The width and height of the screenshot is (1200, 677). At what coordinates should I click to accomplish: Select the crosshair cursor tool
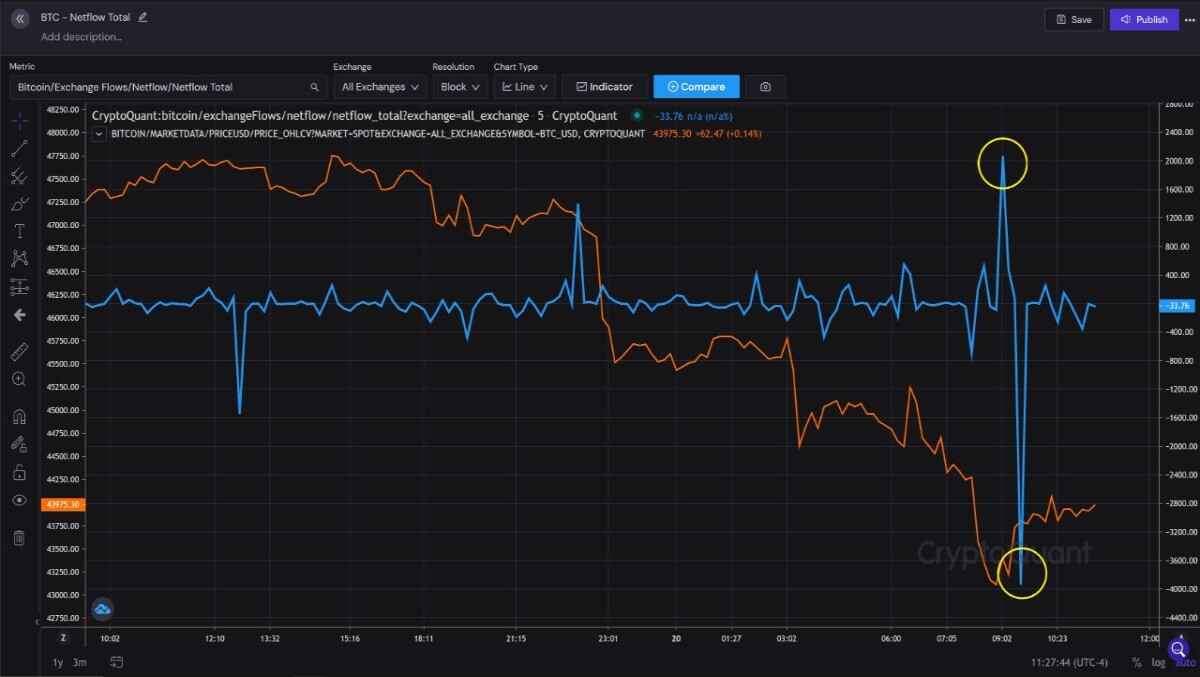(19, 121)
